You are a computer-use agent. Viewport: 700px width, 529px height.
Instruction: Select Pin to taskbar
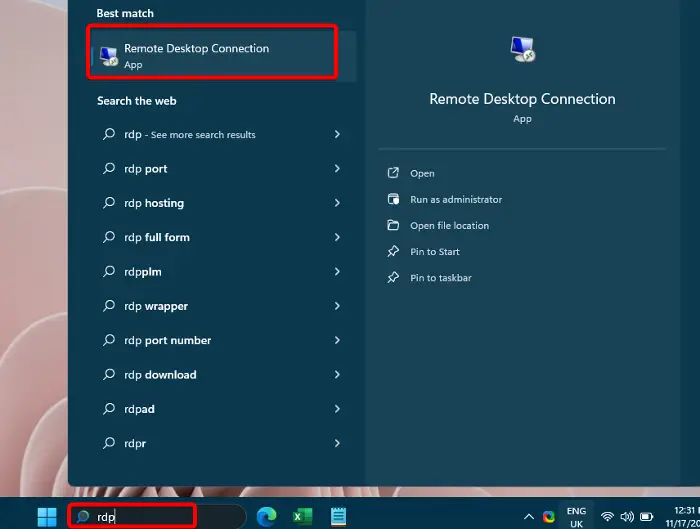click(x=441, y=278)
